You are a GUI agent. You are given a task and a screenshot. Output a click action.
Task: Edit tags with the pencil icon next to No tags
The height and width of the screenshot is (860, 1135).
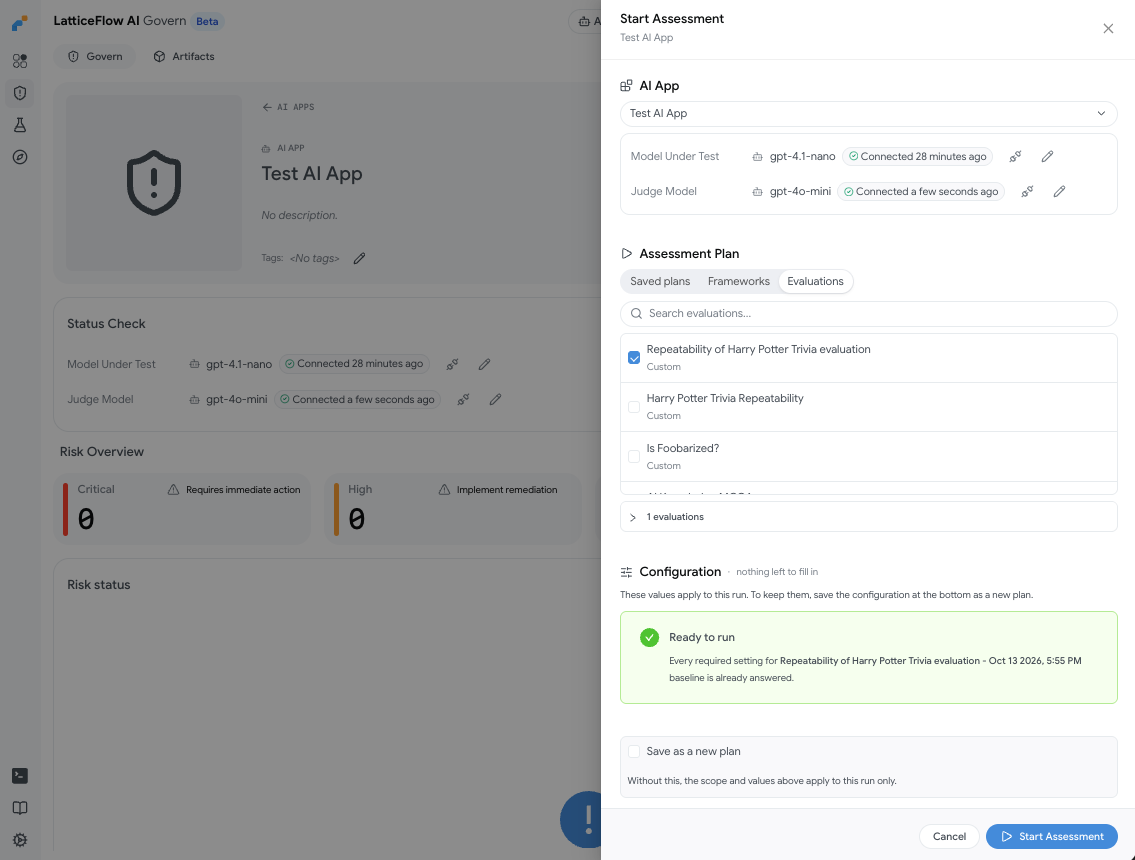359,258
